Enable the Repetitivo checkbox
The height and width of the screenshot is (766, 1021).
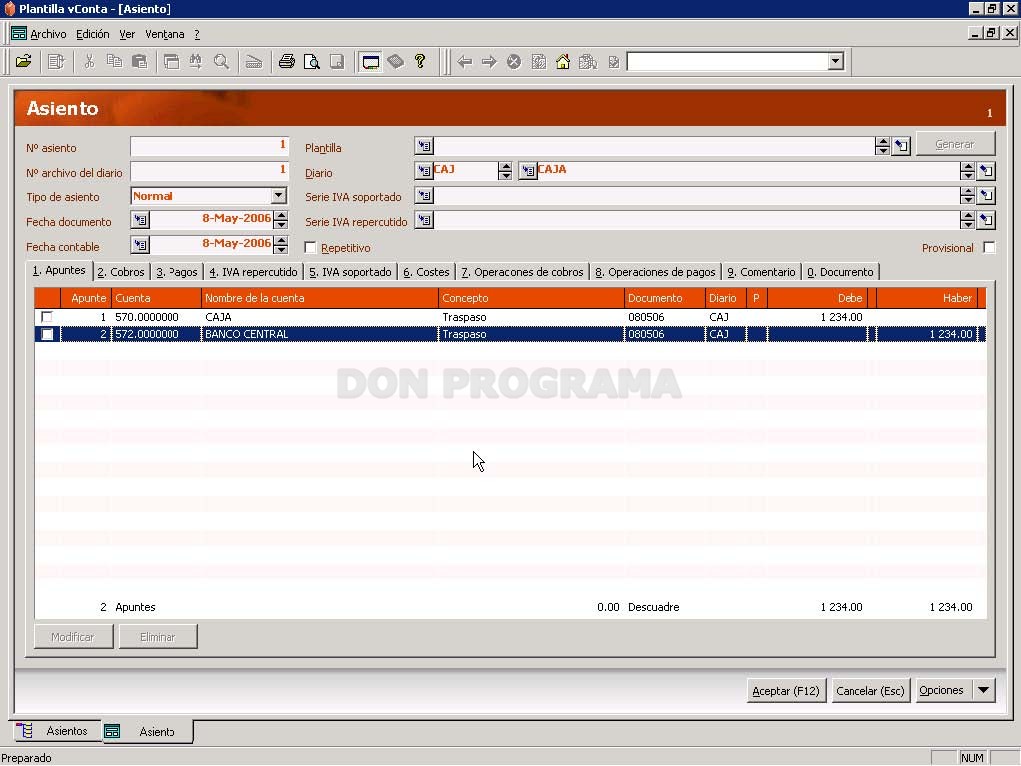coord(311,248)
